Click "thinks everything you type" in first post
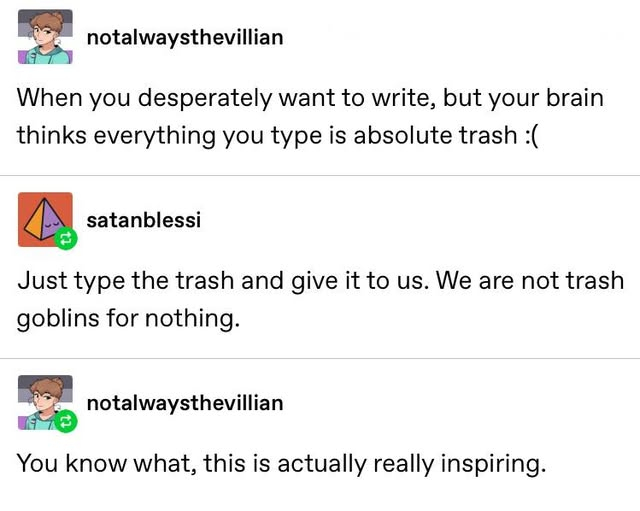This screenshot has height=511, width=640. [150, 136]
